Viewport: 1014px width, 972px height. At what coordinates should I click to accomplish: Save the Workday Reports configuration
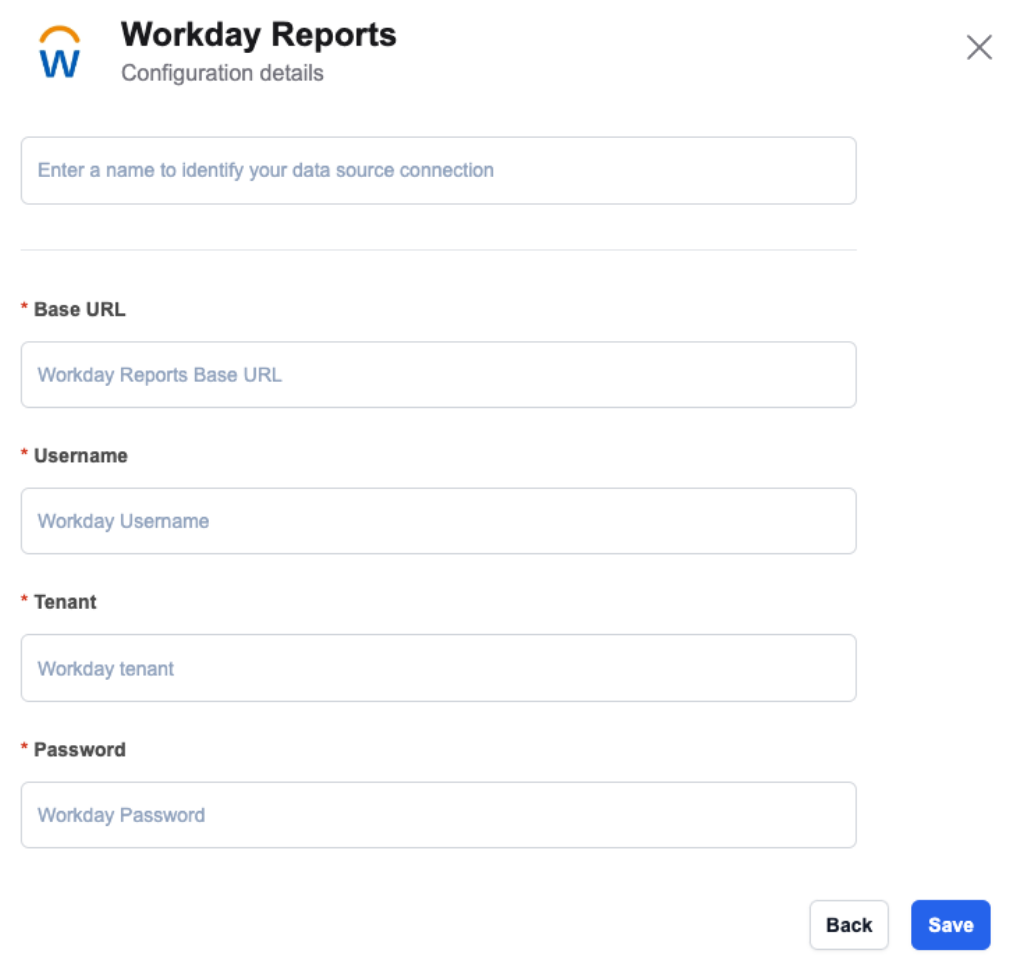point(950,925)
